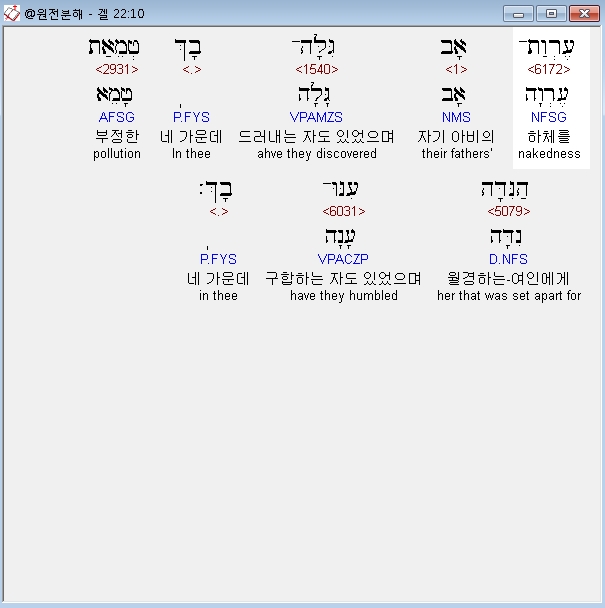This screenshot has width=605, height=608.
Task: Select the highlighted gloss 'nakedness'
Action: [549, 154]
